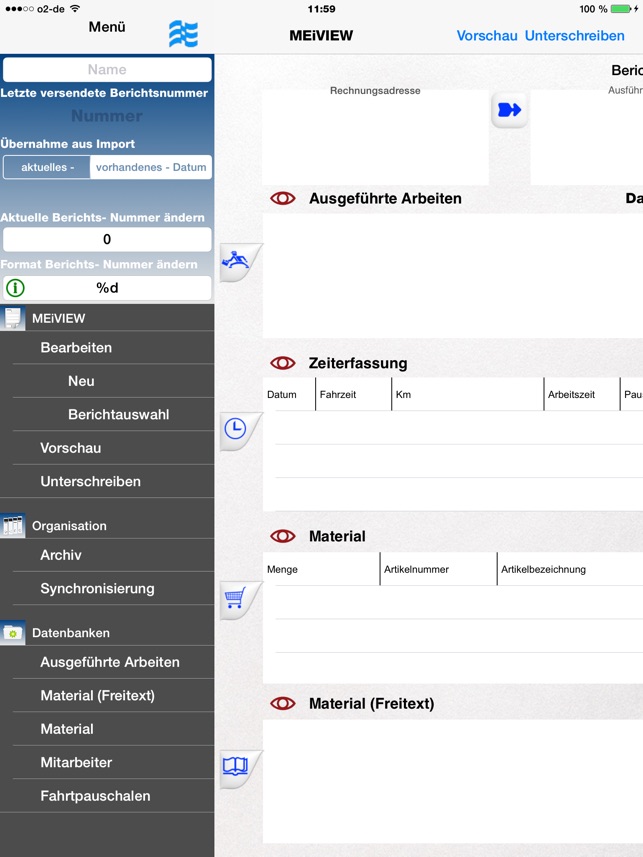The height and width of the screenshot is (857, 643).
Task: Tap the blue arrow copy-address button
Action: pyautogui.click(x=510, y=110)
